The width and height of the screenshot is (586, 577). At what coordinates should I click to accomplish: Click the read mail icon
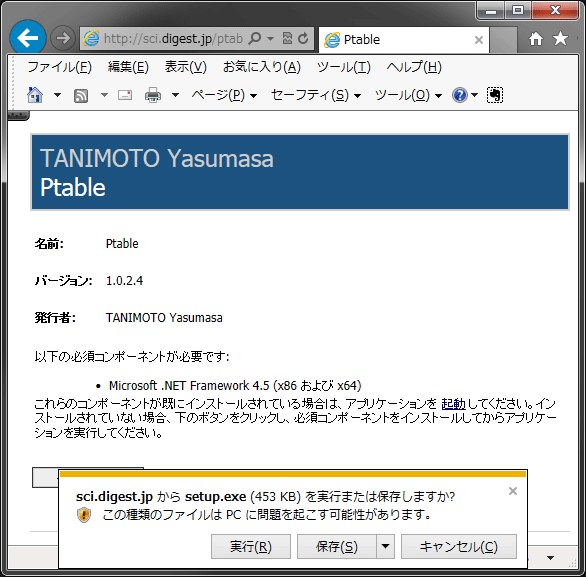point(125,95)
